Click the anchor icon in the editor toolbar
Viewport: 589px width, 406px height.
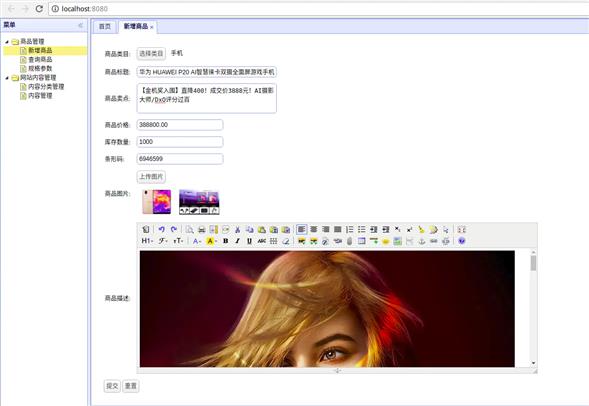tap(421, 241)
